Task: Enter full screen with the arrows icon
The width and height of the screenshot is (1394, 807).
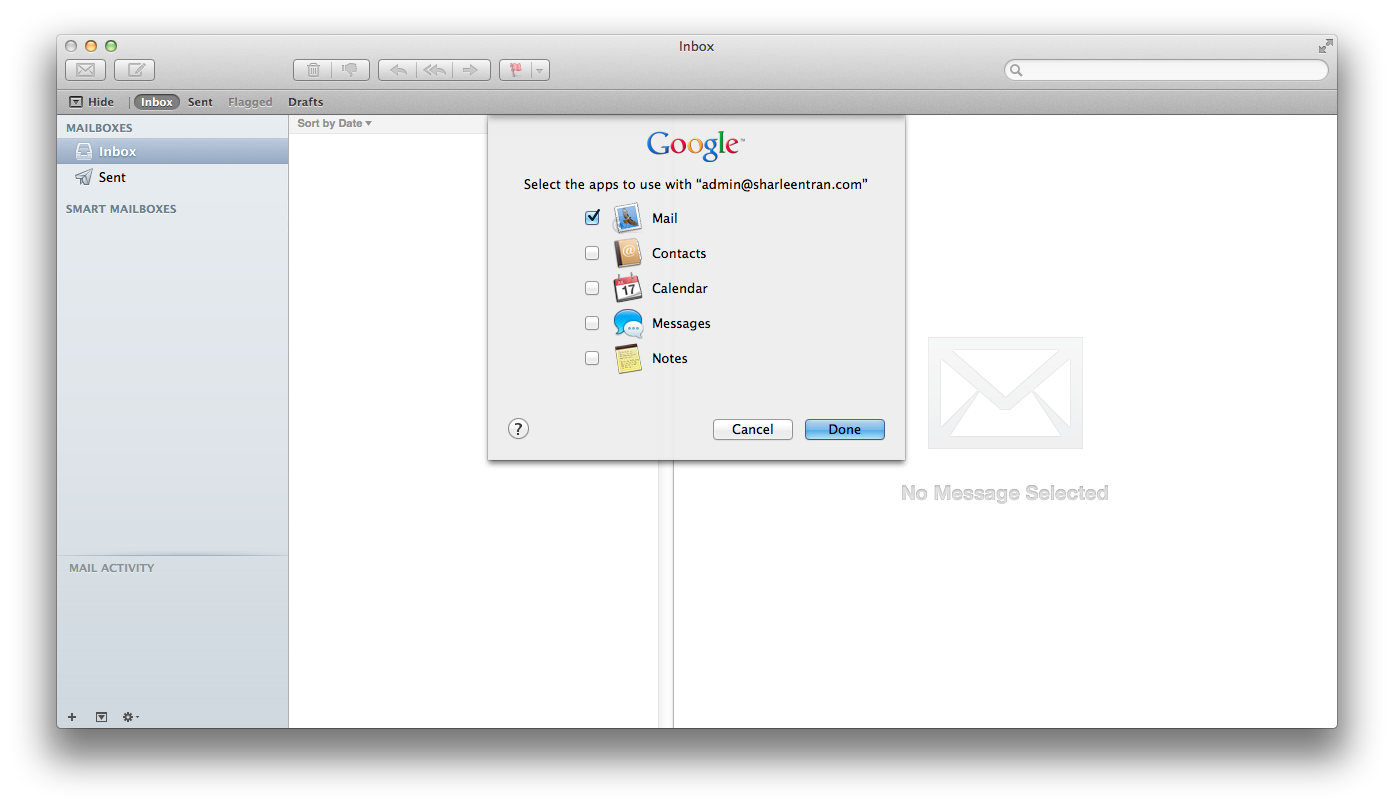Action: [x=1325, y=46]
